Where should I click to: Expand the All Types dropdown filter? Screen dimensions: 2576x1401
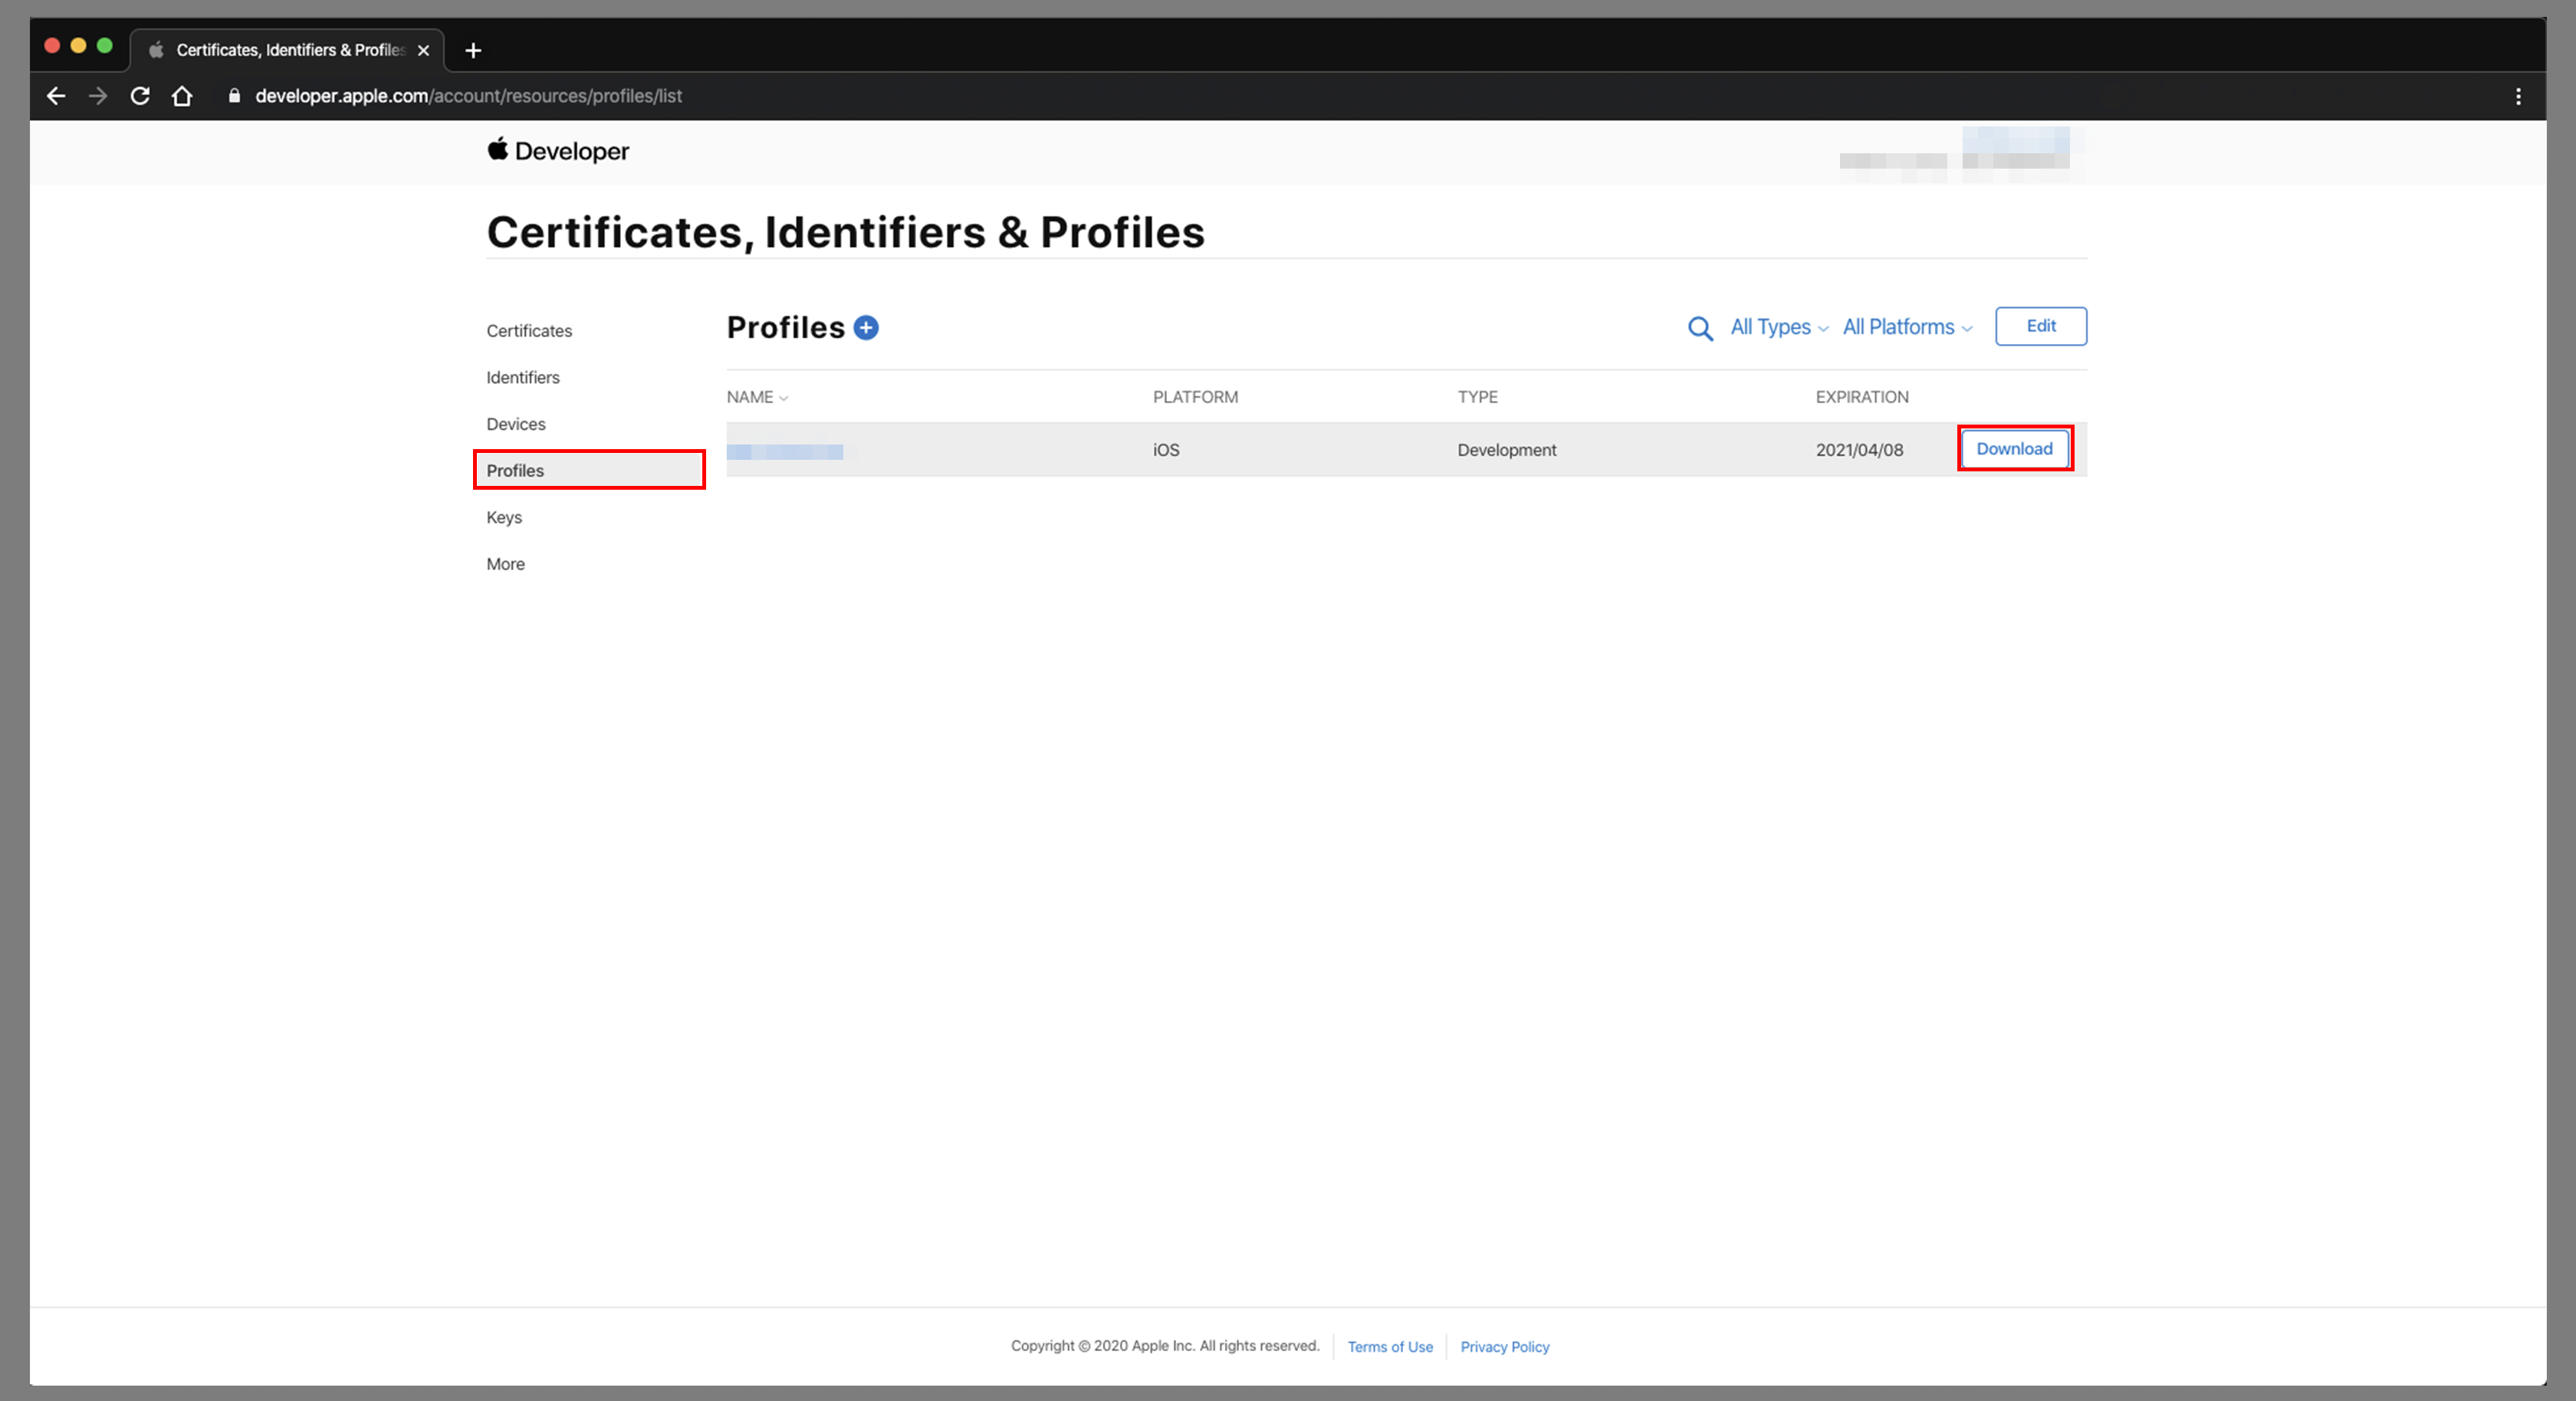click(x=1777, y=326)
